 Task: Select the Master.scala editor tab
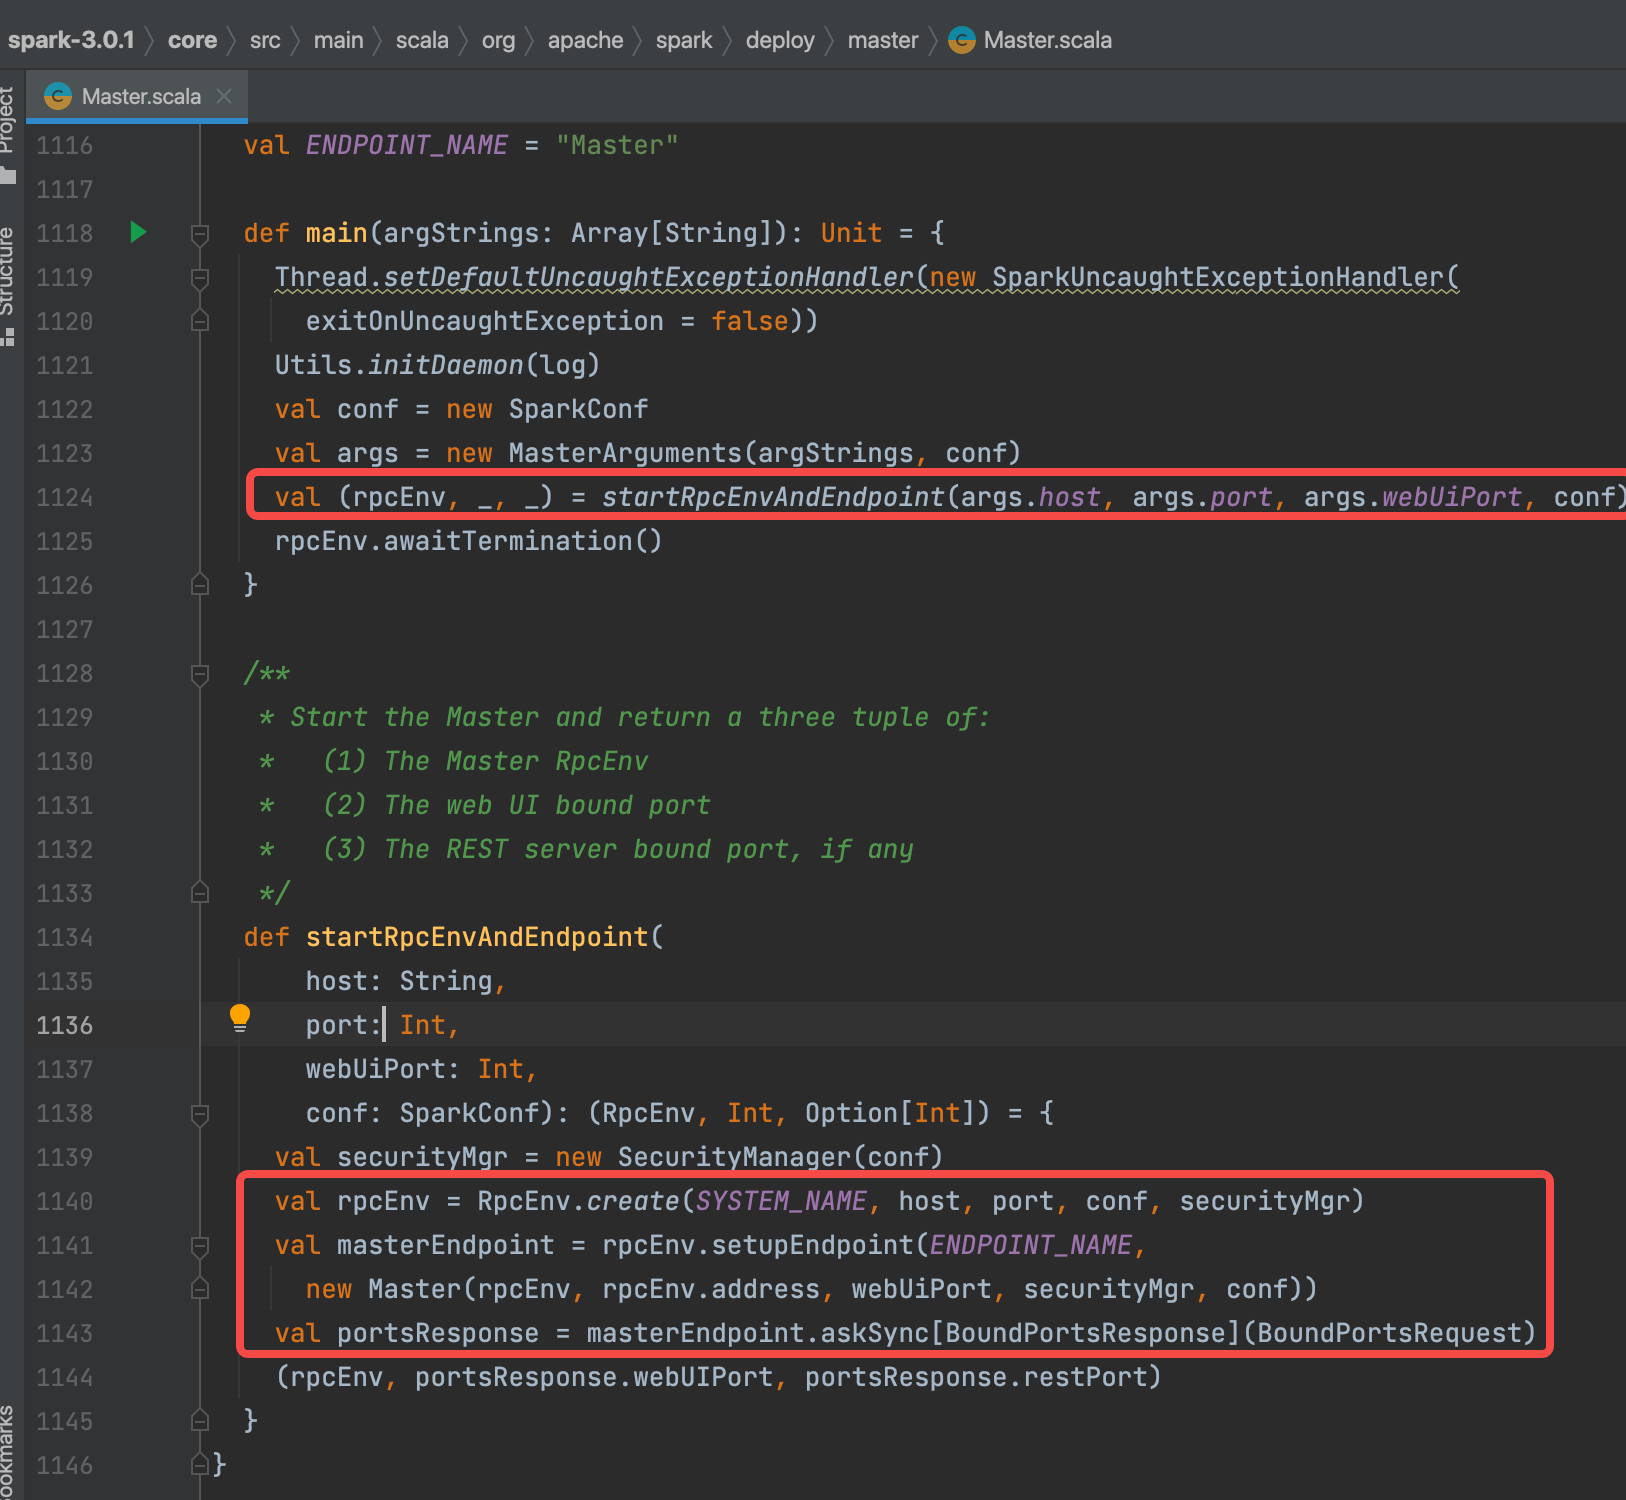(137, 96)
